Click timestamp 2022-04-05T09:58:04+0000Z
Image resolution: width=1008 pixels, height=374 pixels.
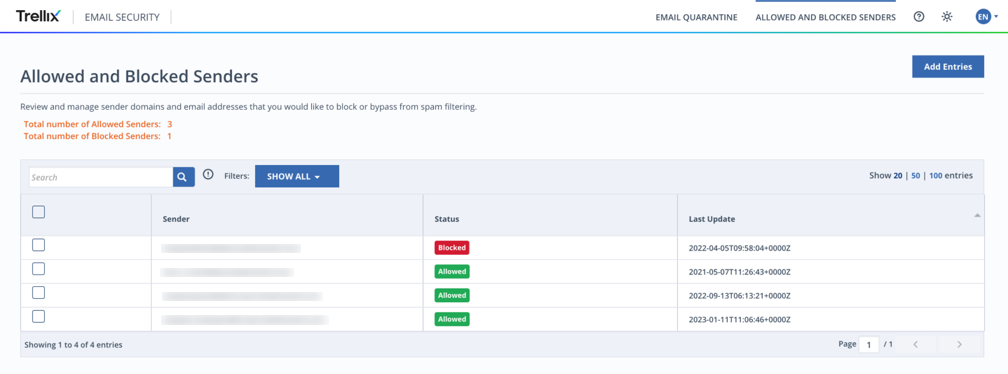click(x=739, y=248)
